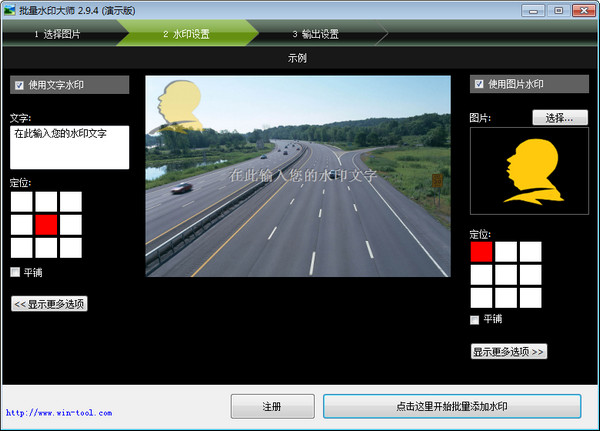Minimize the 批量水印大师 window
Viewport: 600px width, 431px height.
533,10
